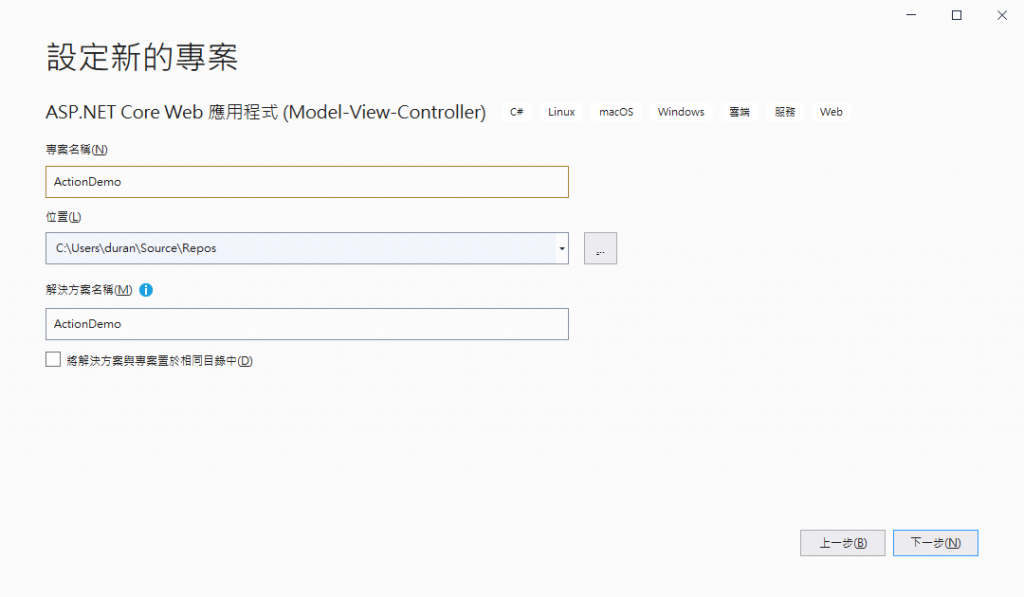Click the browse location ellipsis button
This screenshot has height=597, width=1024.
pyautogui.click(x=600, y=248)
